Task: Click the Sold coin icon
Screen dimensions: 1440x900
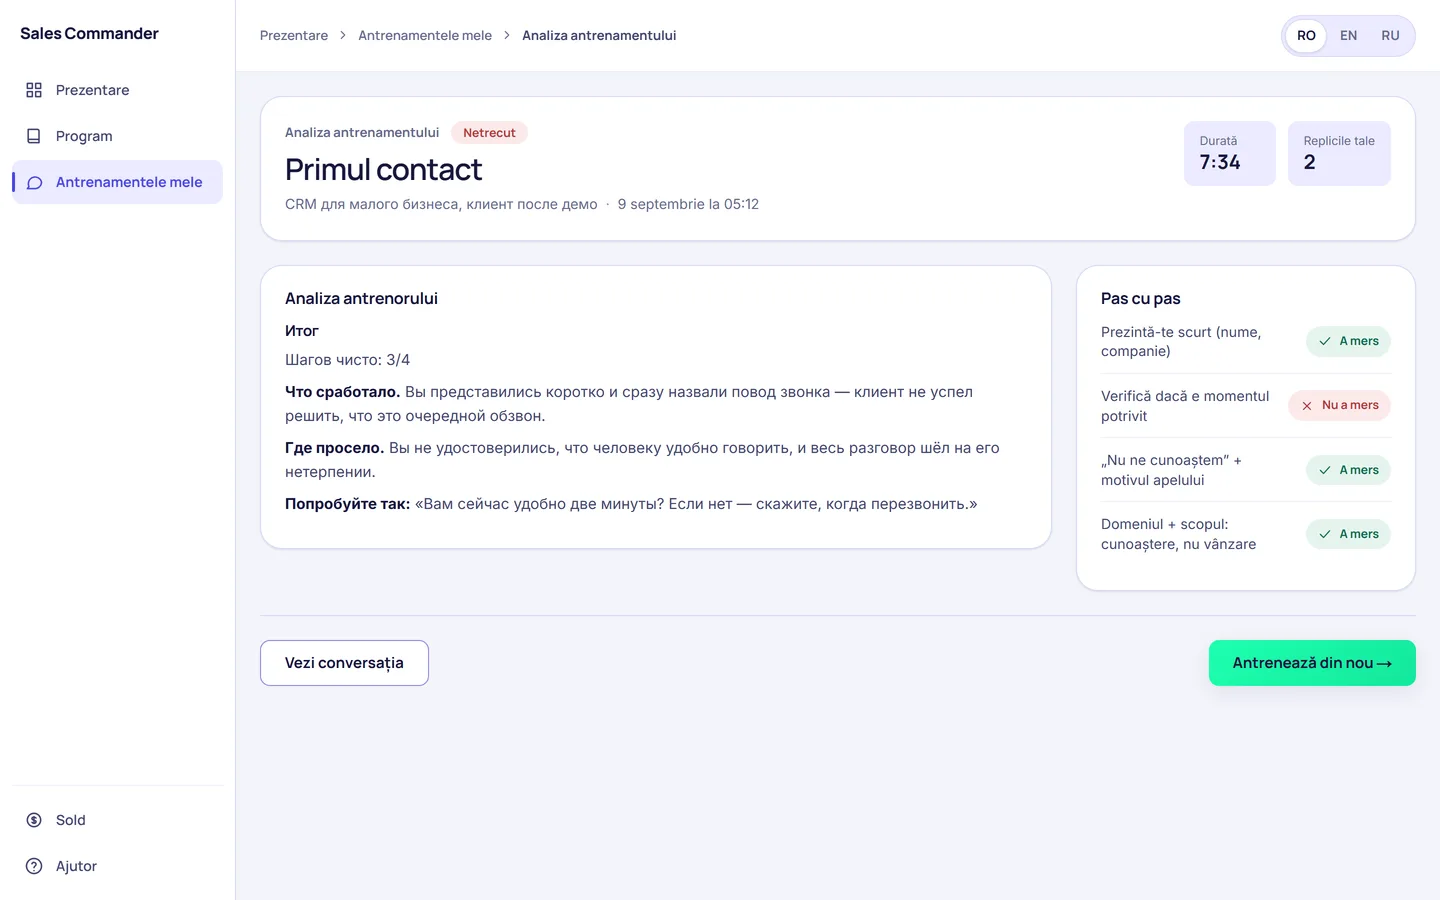Action: pyautogui.click(x=34, y=820)
